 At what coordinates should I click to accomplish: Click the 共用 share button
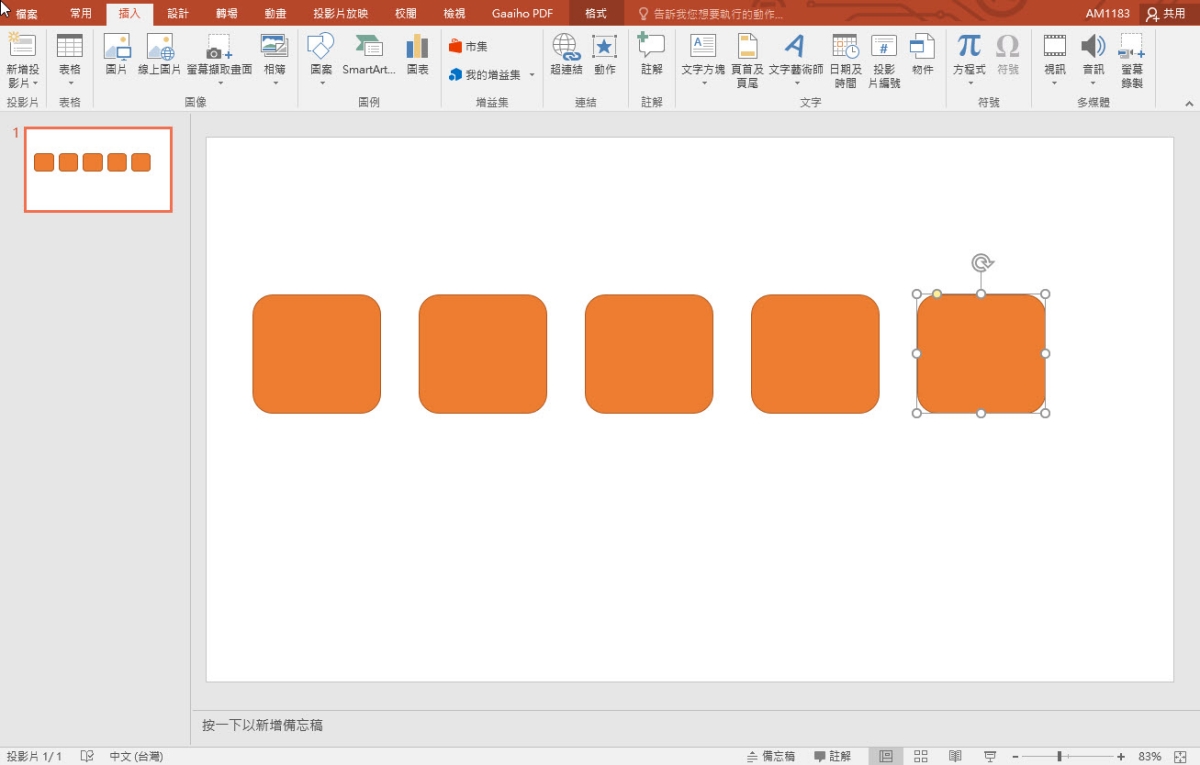click(x=1166, y=13)
